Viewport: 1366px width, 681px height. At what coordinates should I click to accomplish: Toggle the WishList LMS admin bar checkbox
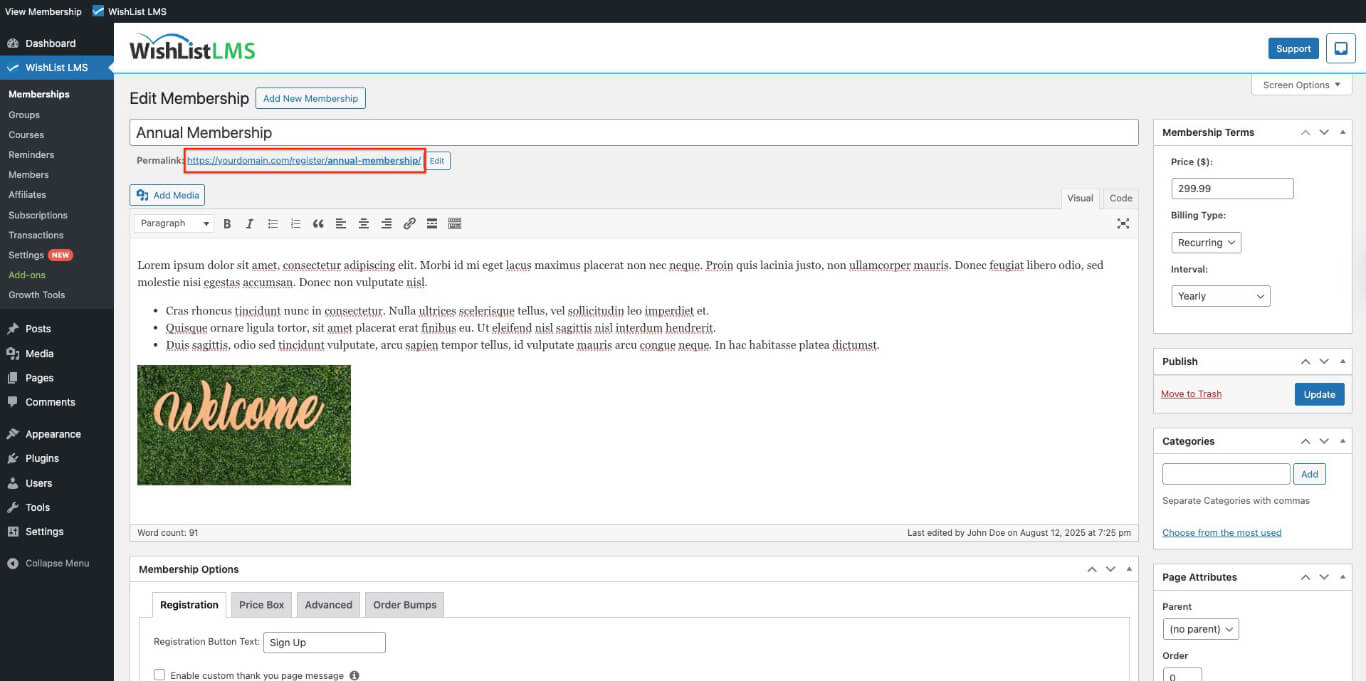(97, 11)
